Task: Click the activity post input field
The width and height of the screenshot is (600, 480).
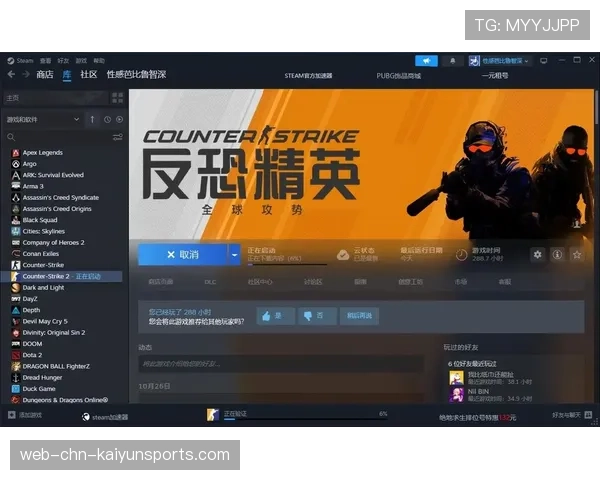Action: (x=281, y=364)
